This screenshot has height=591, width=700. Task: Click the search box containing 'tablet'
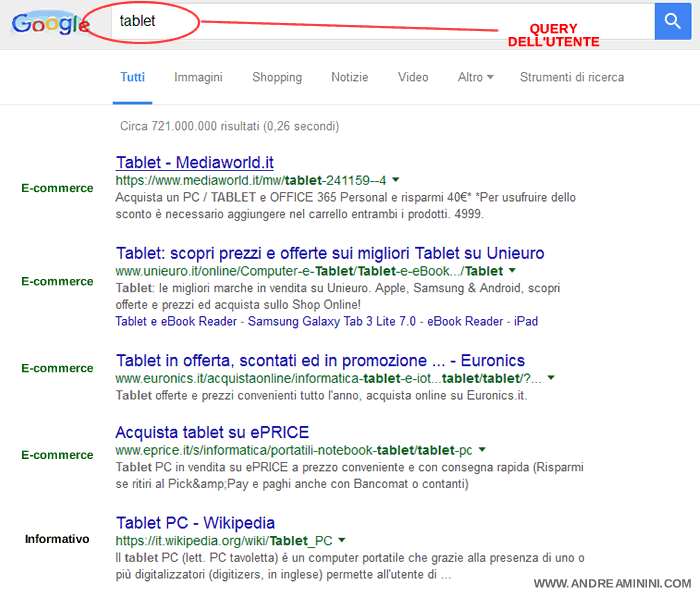(380, 21)
